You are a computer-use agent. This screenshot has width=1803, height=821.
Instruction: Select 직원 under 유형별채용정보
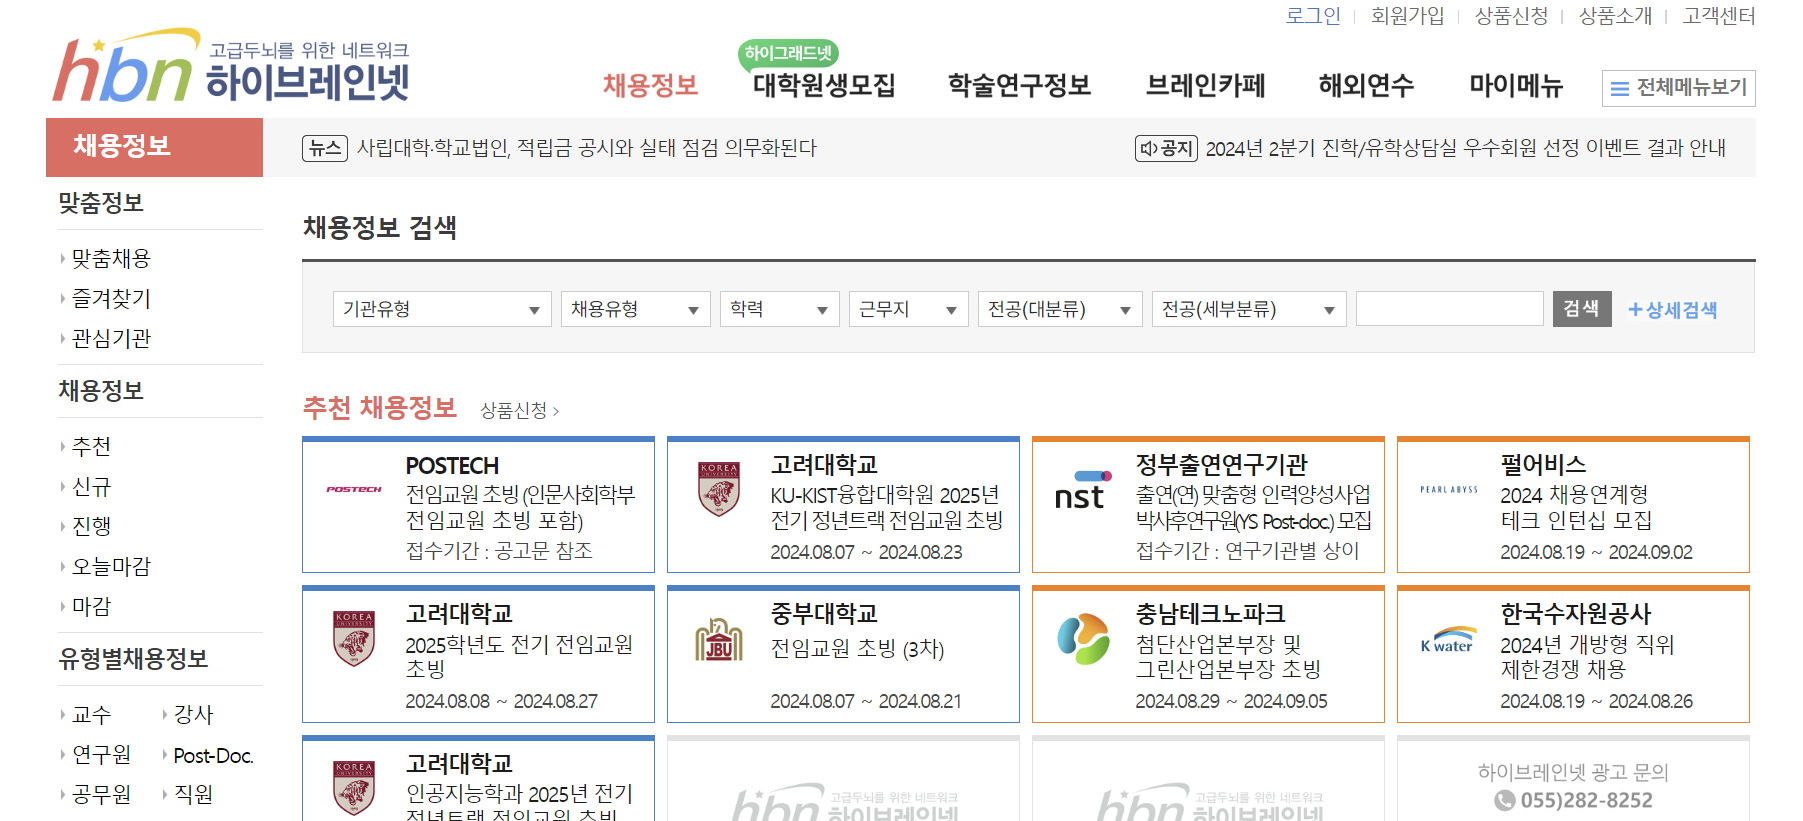194,794
